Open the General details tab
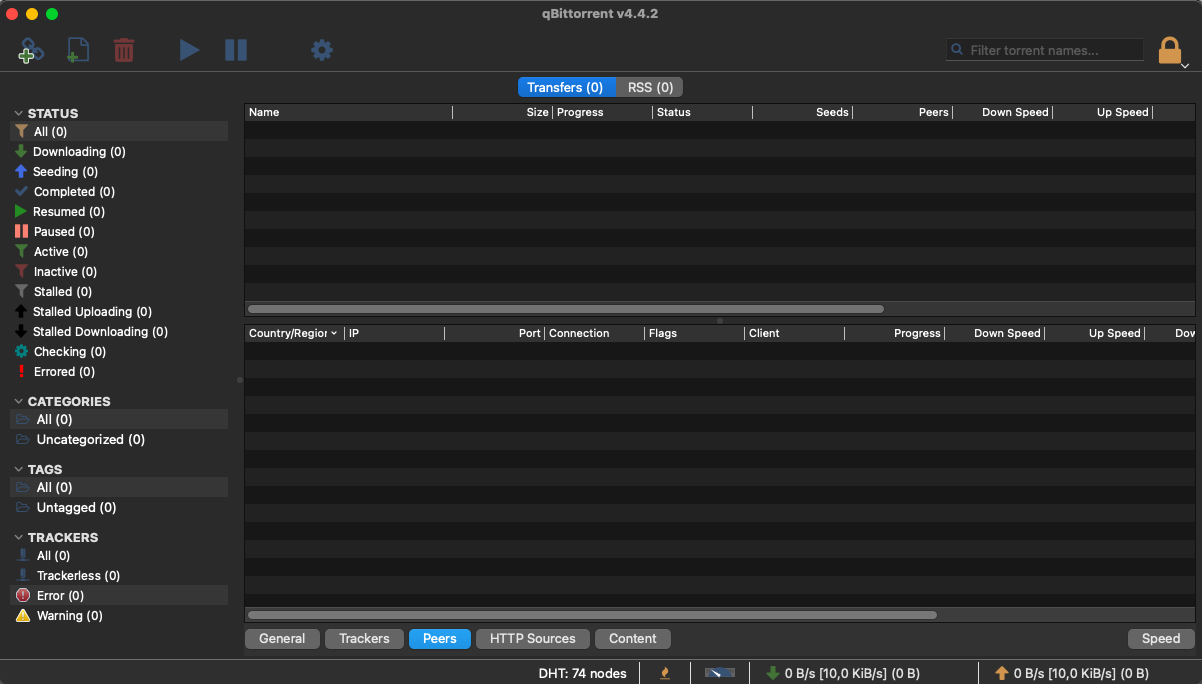This screenshot has width=1202, height=684. coord(282,638)
